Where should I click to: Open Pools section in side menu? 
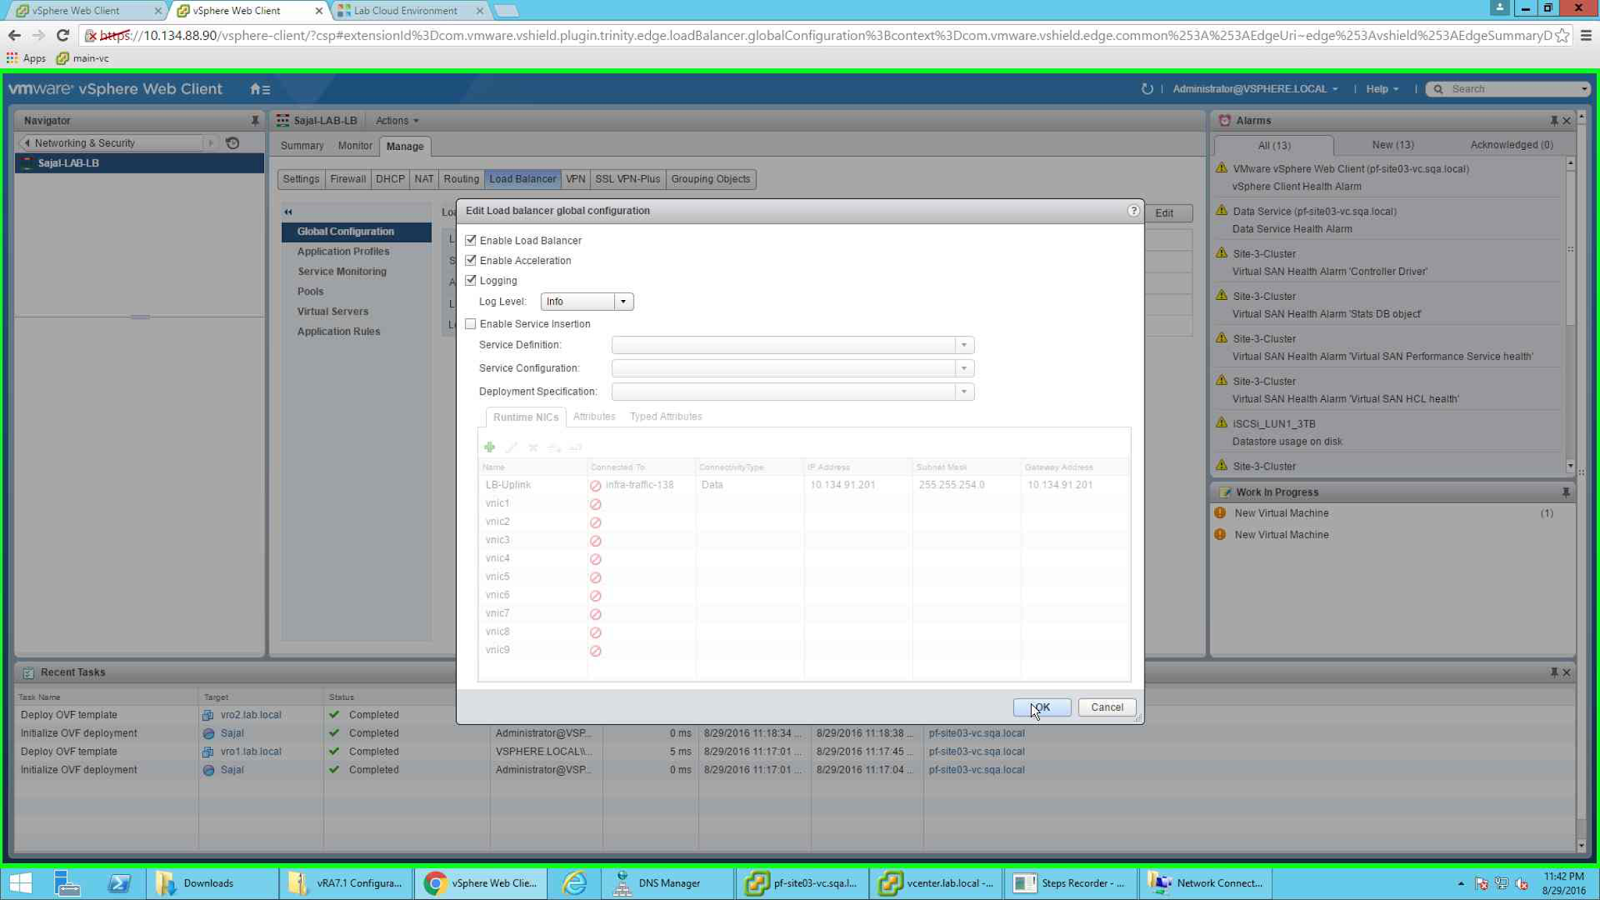310,292
